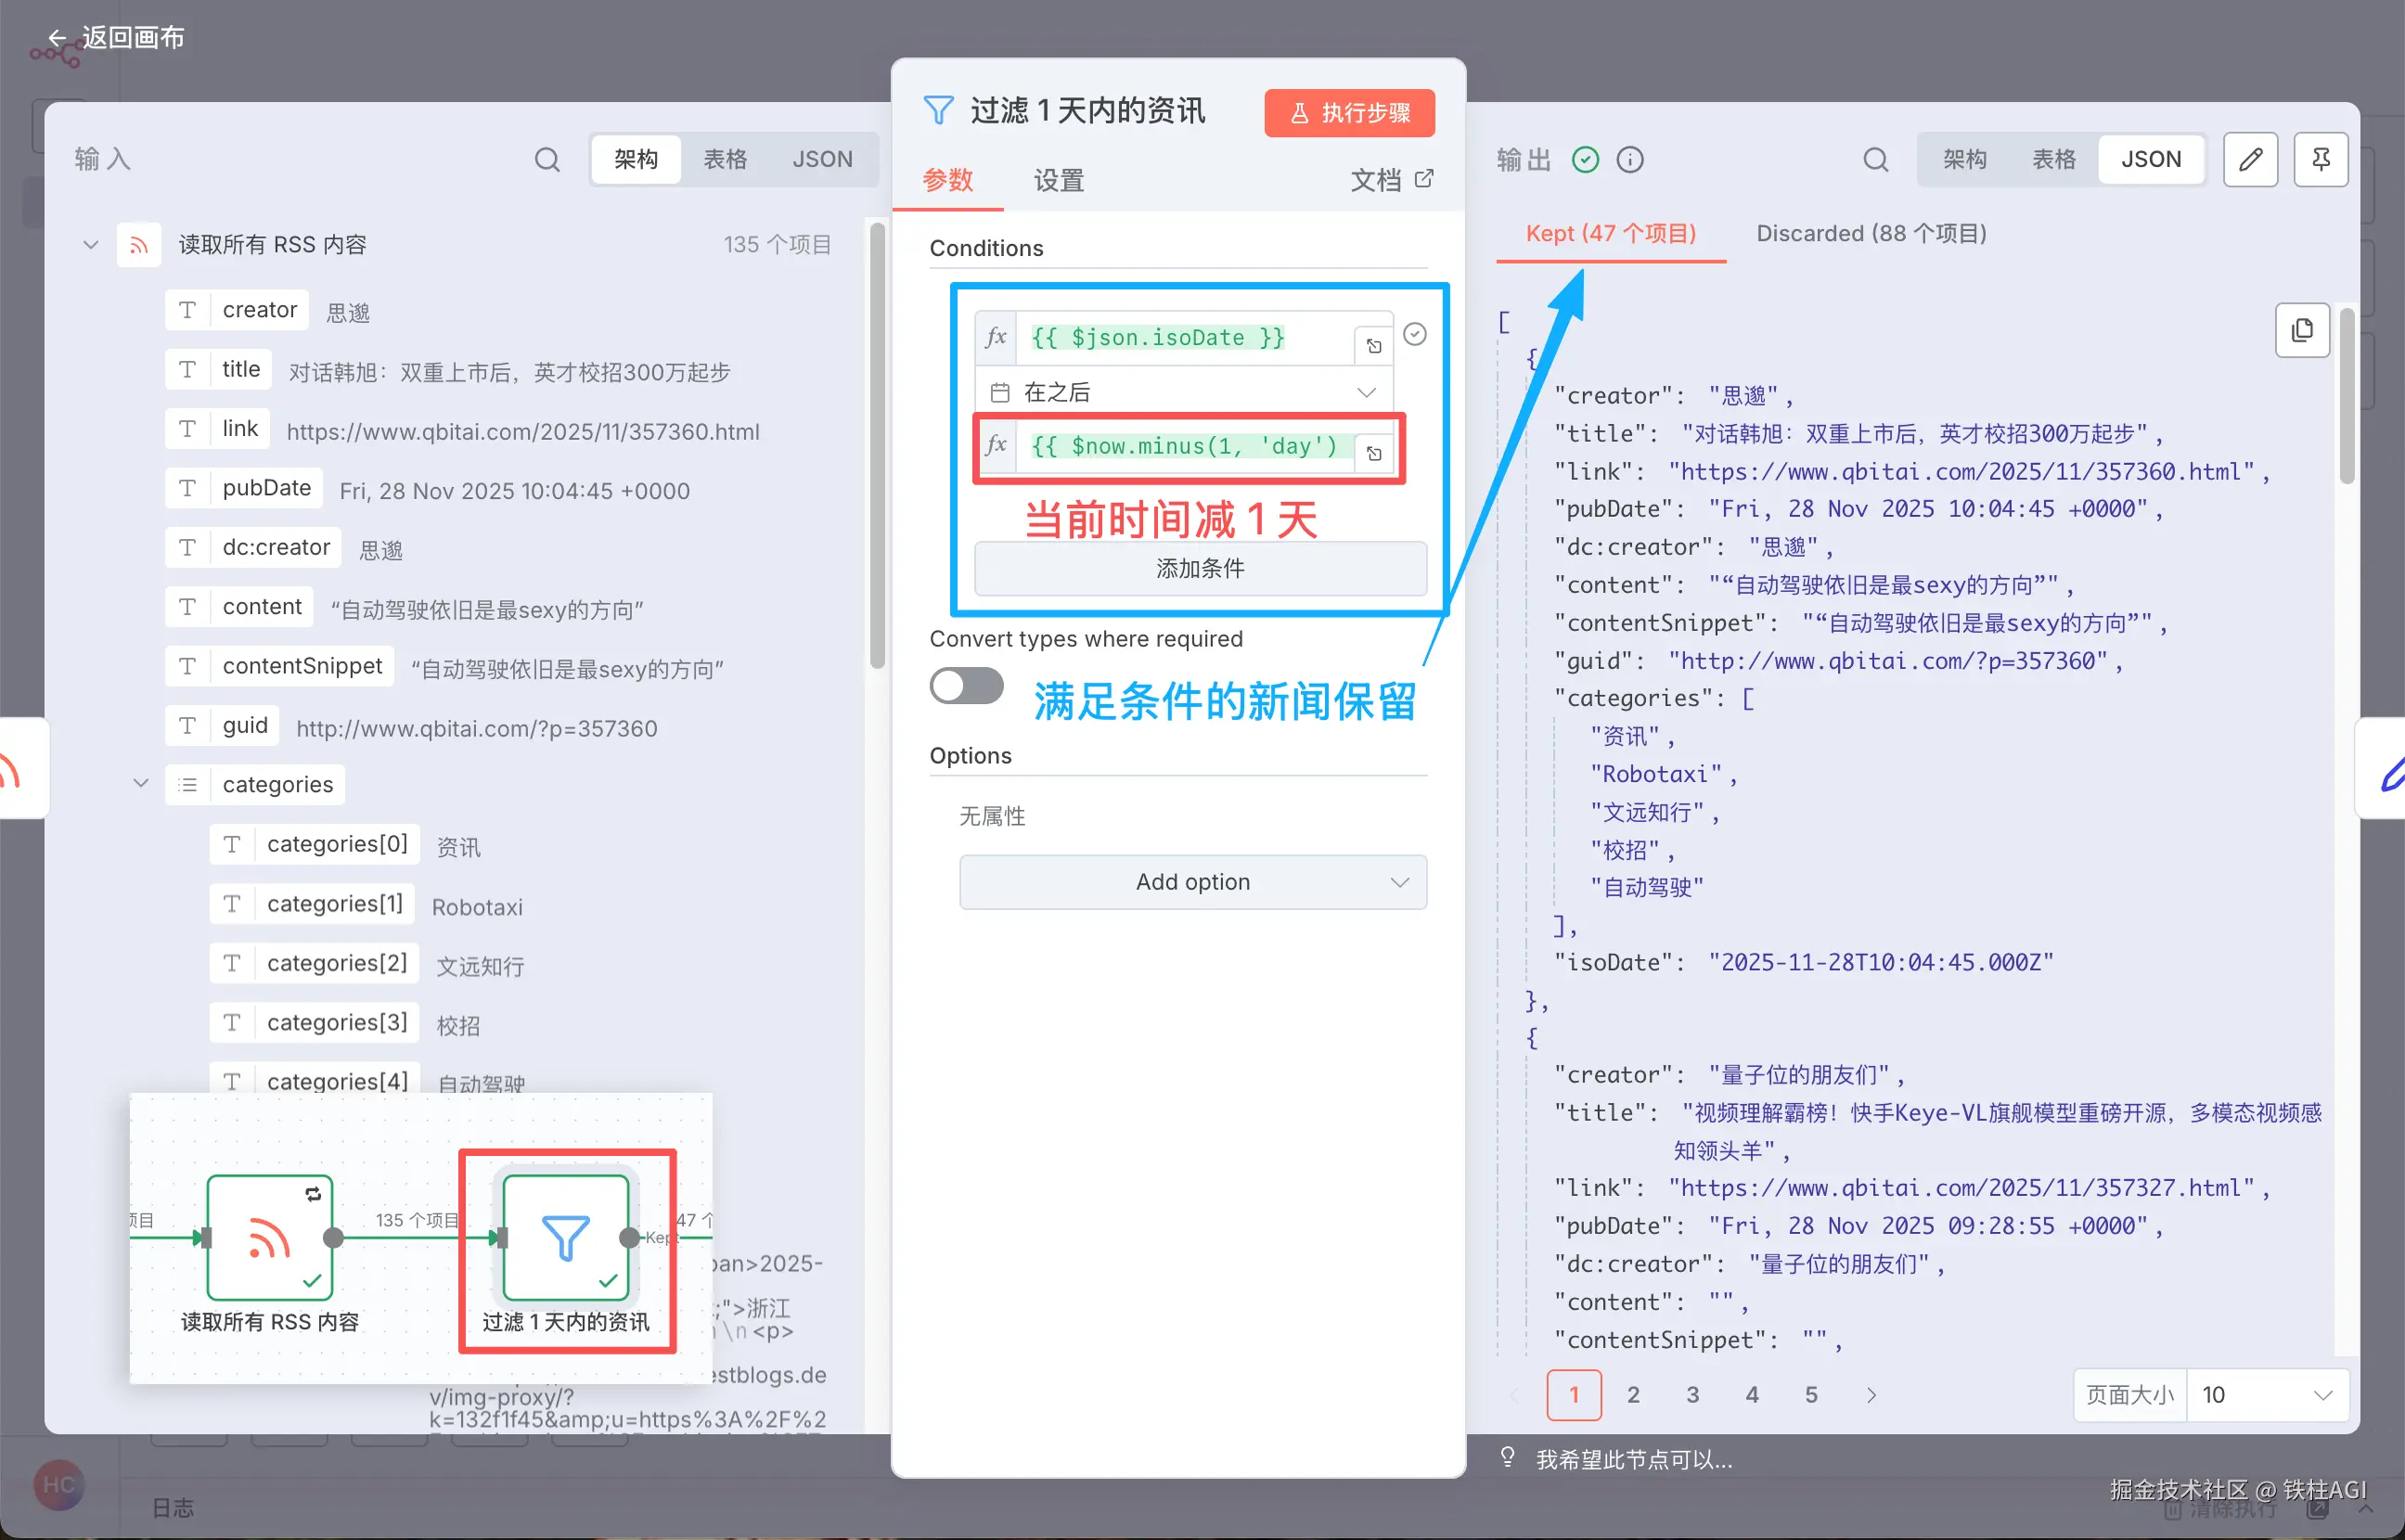This screenshot has width=2405, height=1540.
Task: Switch to Discarded (88 个项目) tab
Action: tap(1870, 233)
